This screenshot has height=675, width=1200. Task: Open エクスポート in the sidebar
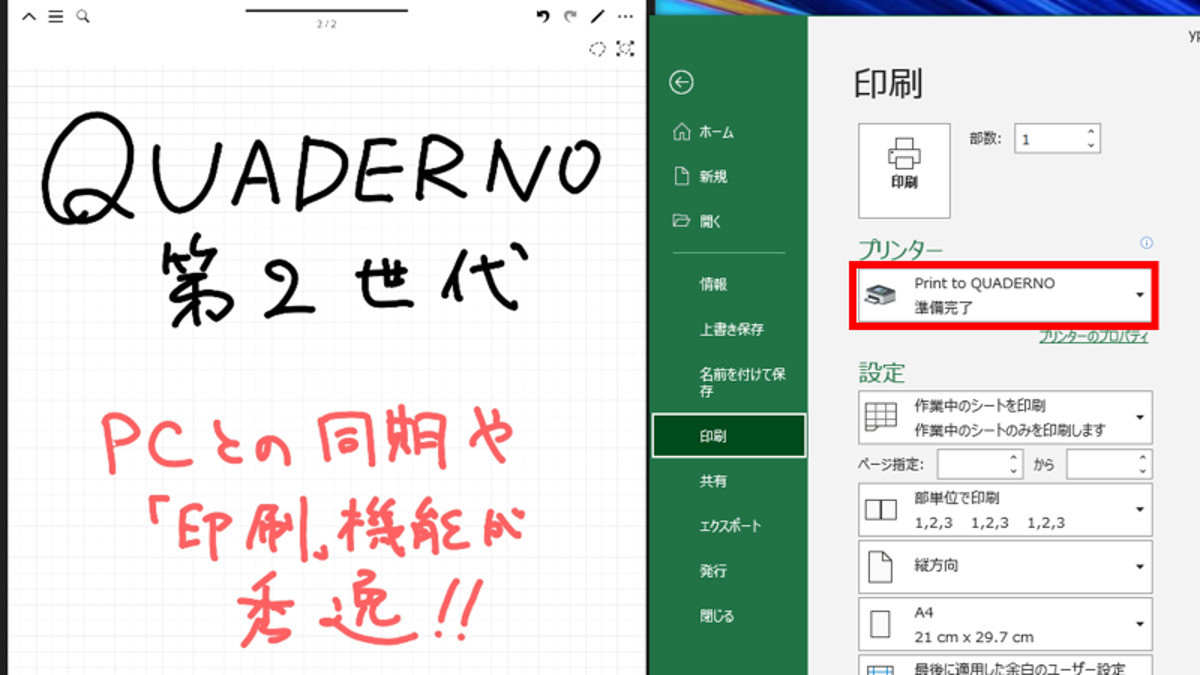click(728, 526)
